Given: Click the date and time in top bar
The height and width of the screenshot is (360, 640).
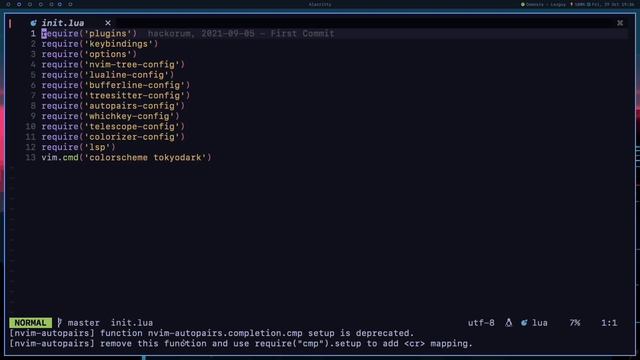Looking at the screenshot, I should pos(613,4).
